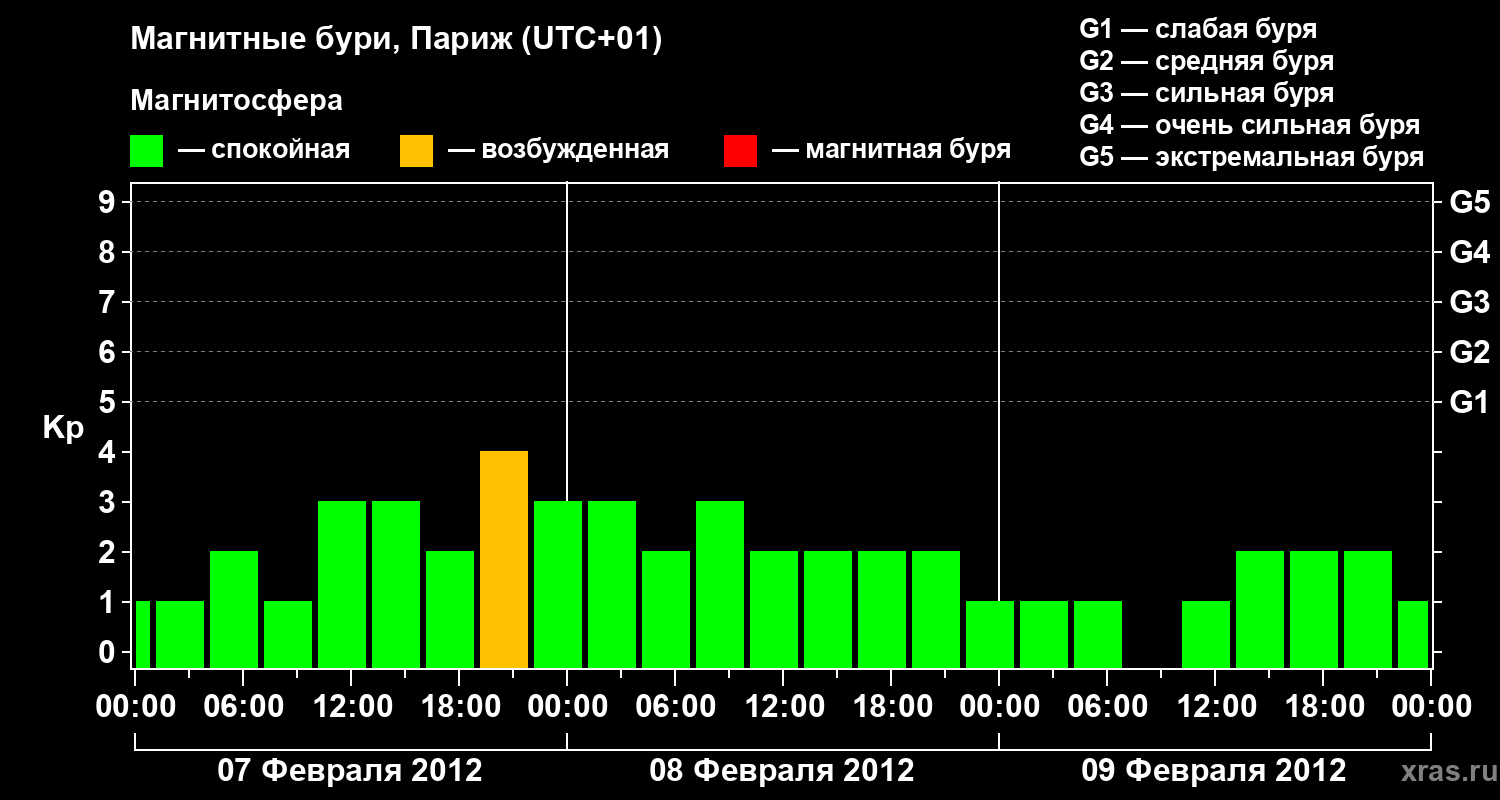The height and width of the screenshot is (800, 1500).
Task: Click the red 'магнитная буря' legend swatch
Action: coord(740,151)
